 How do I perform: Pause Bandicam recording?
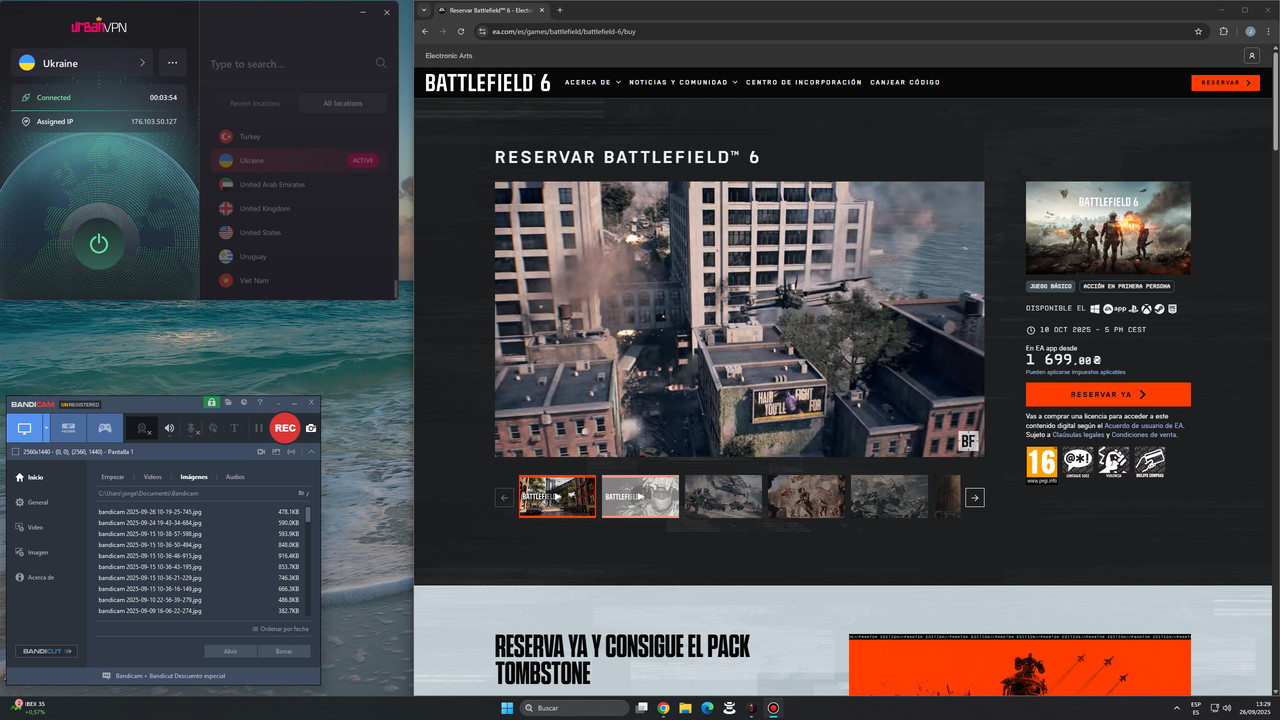pos(258,428)
